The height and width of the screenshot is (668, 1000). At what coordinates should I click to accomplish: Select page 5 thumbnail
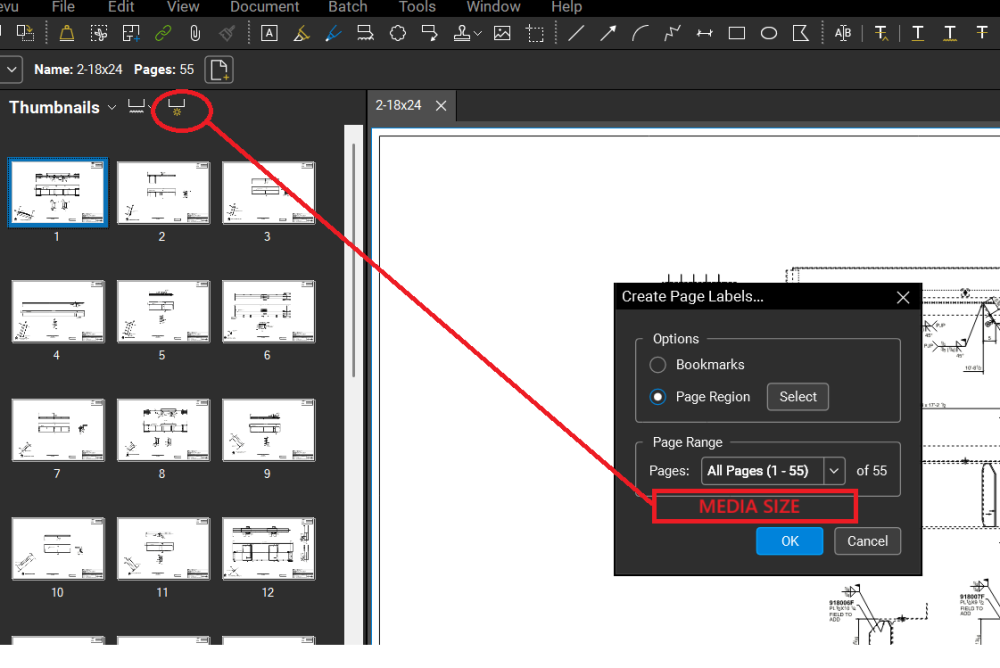click(163, 312)
